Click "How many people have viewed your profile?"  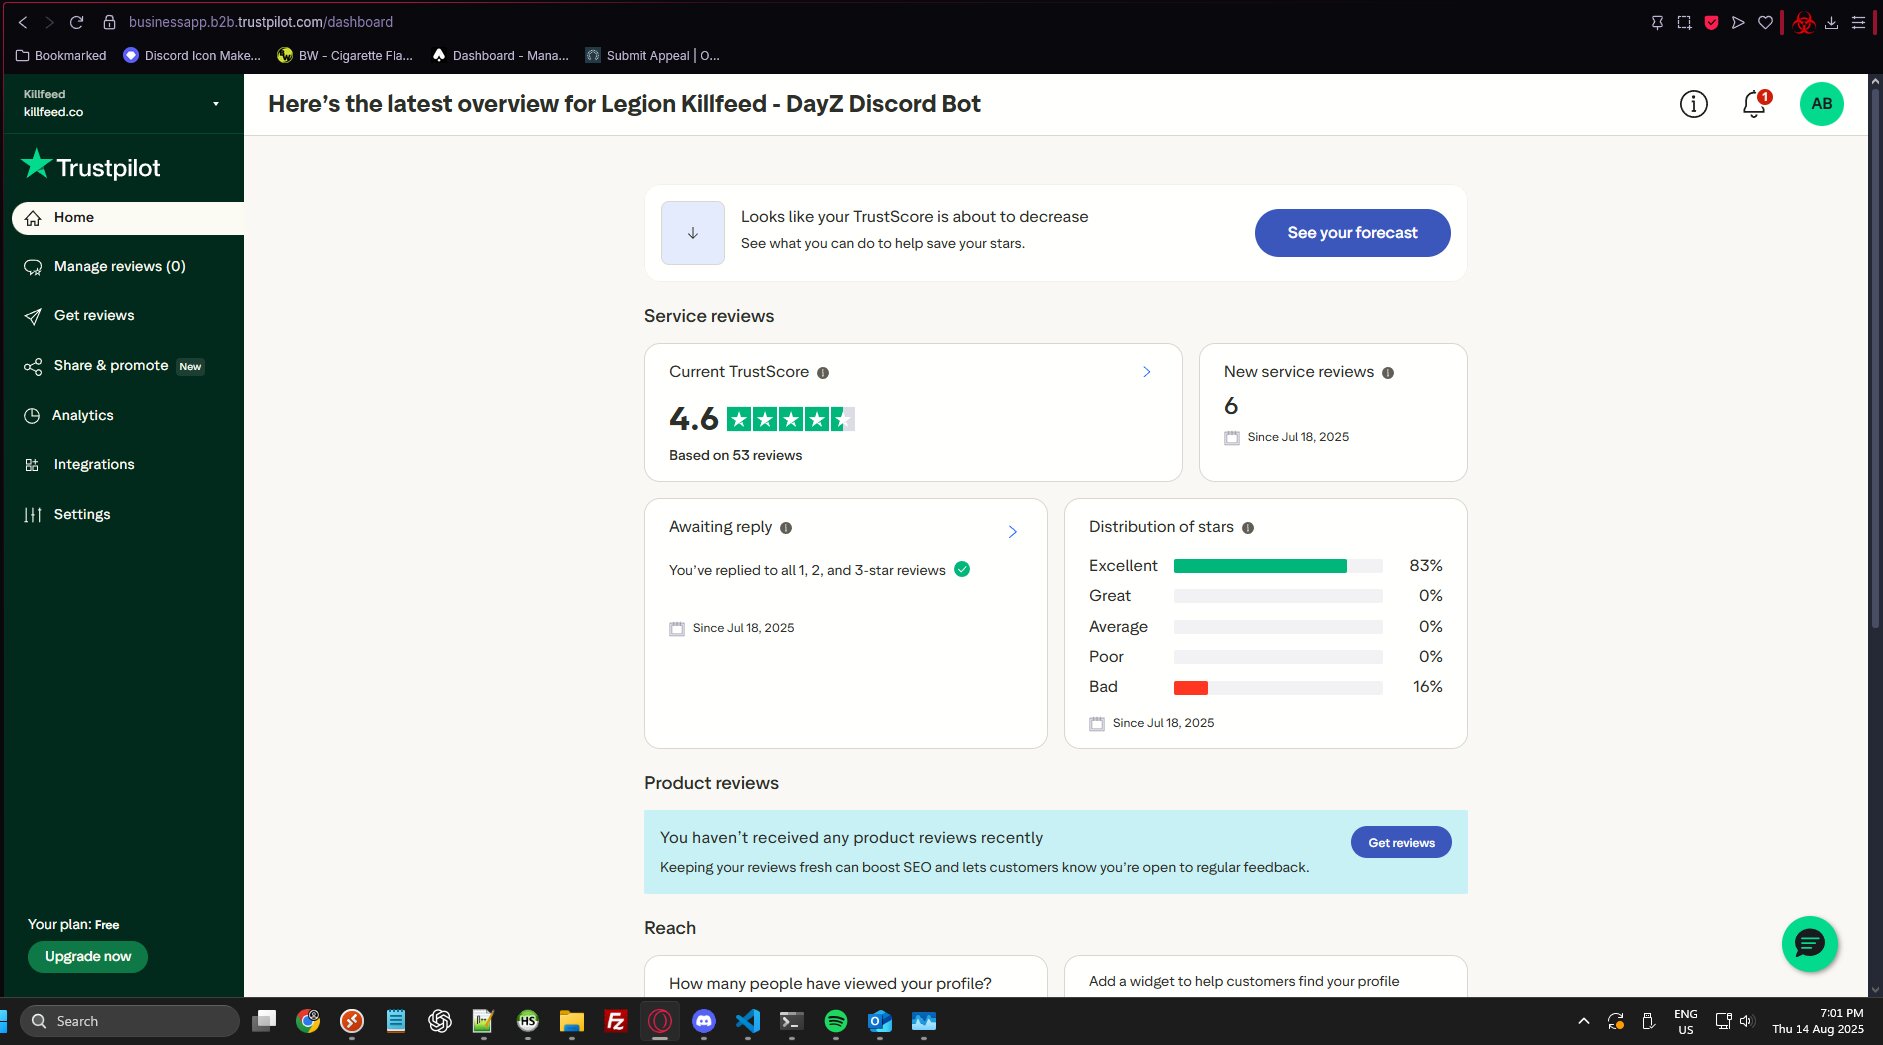[830, 984]
